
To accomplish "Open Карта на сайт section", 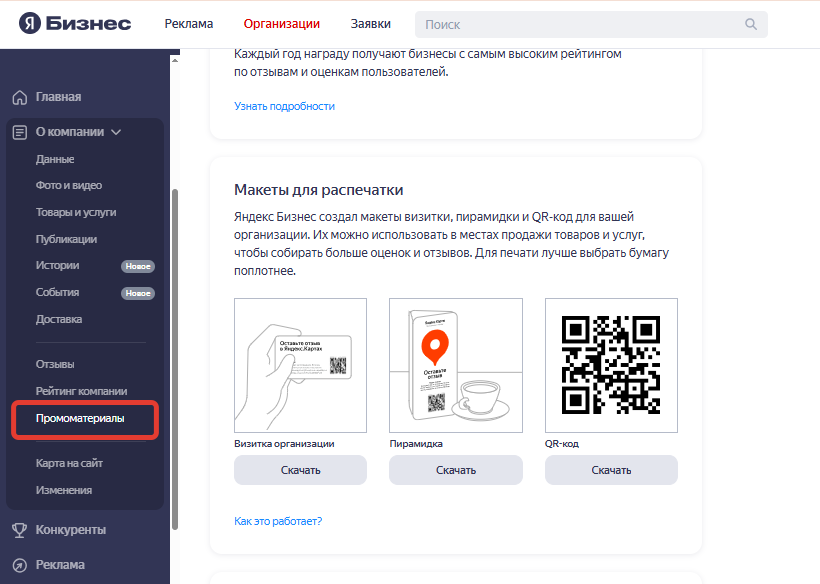I will pos(70,463).
